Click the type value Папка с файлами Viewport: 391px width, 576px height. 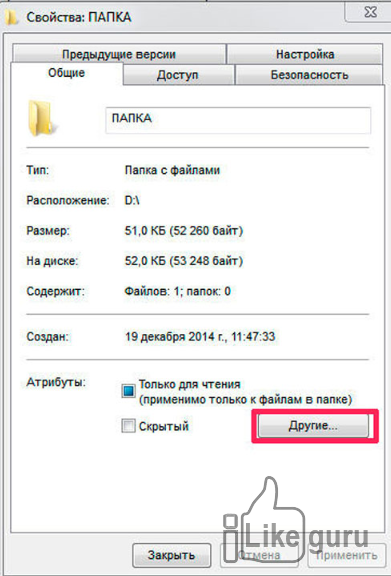[172, 170]
